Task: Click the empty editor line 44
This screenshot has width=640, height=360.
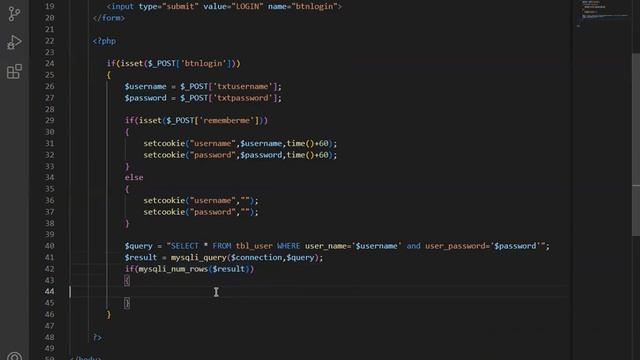Action: tap(318, 291)
